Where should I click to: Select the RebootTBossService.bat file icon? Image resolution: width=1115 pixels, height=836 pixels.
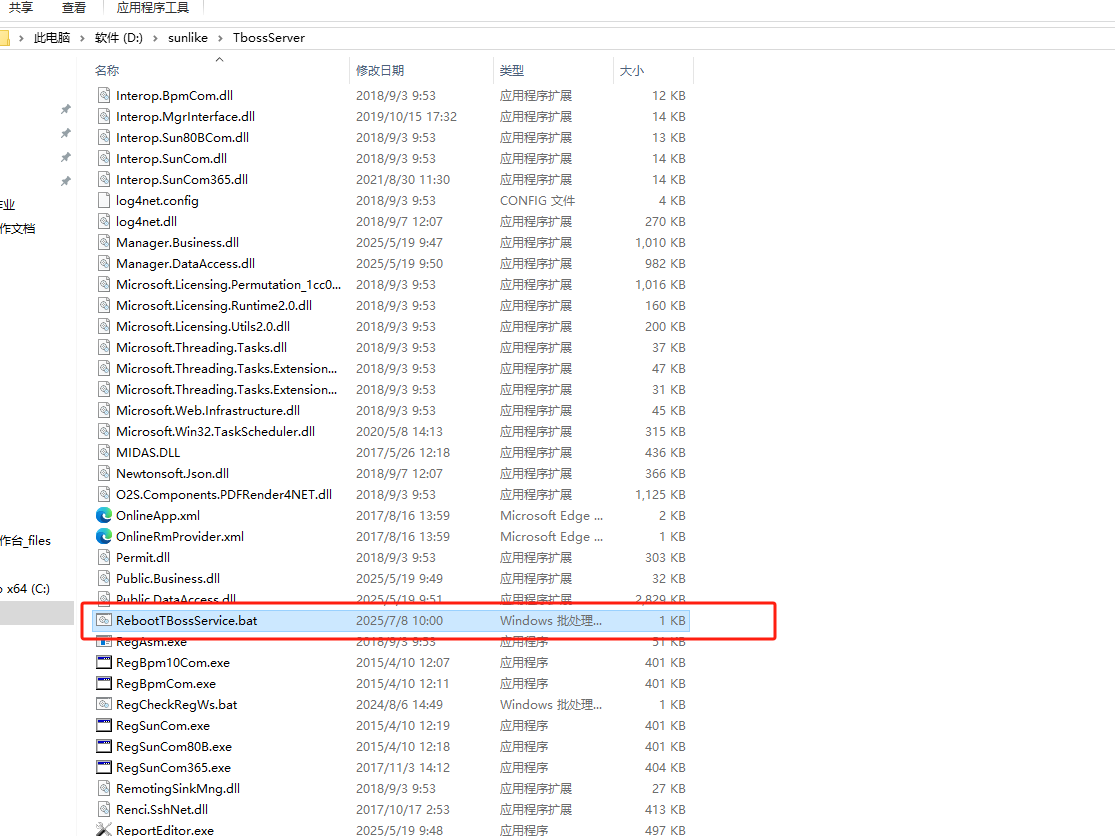104,620
